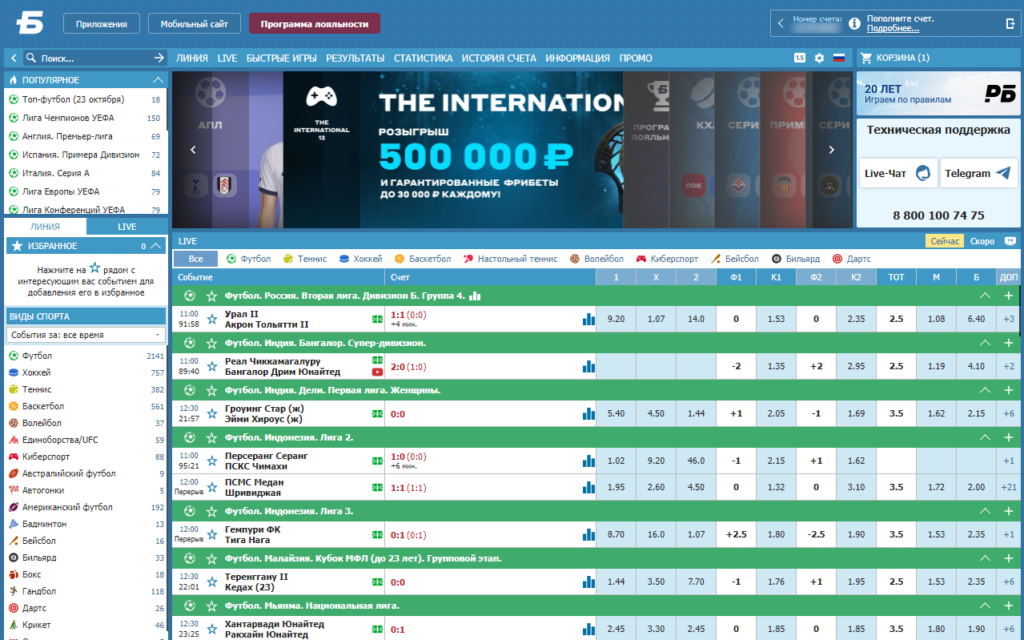Click the TV icon next to Скоро

click(x=1010, y=241)
